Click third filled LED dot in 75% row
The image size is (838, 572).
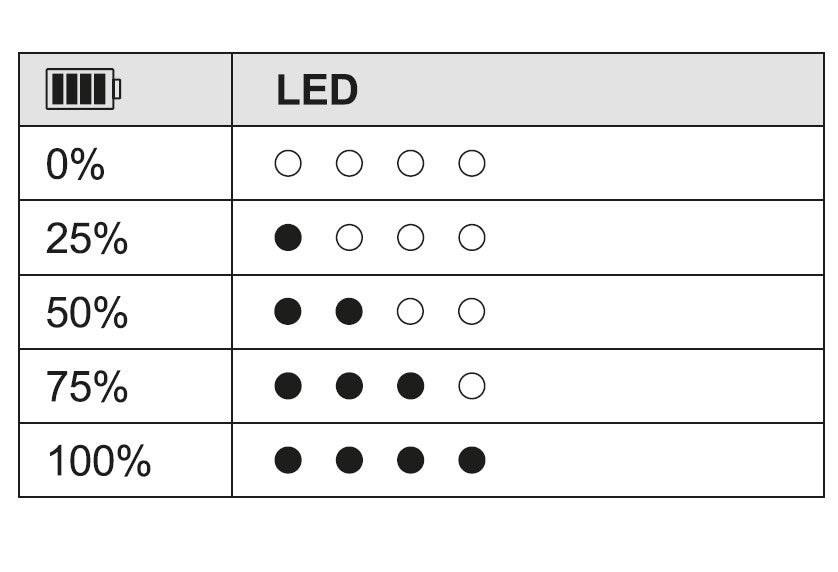[x=410, y=386]
